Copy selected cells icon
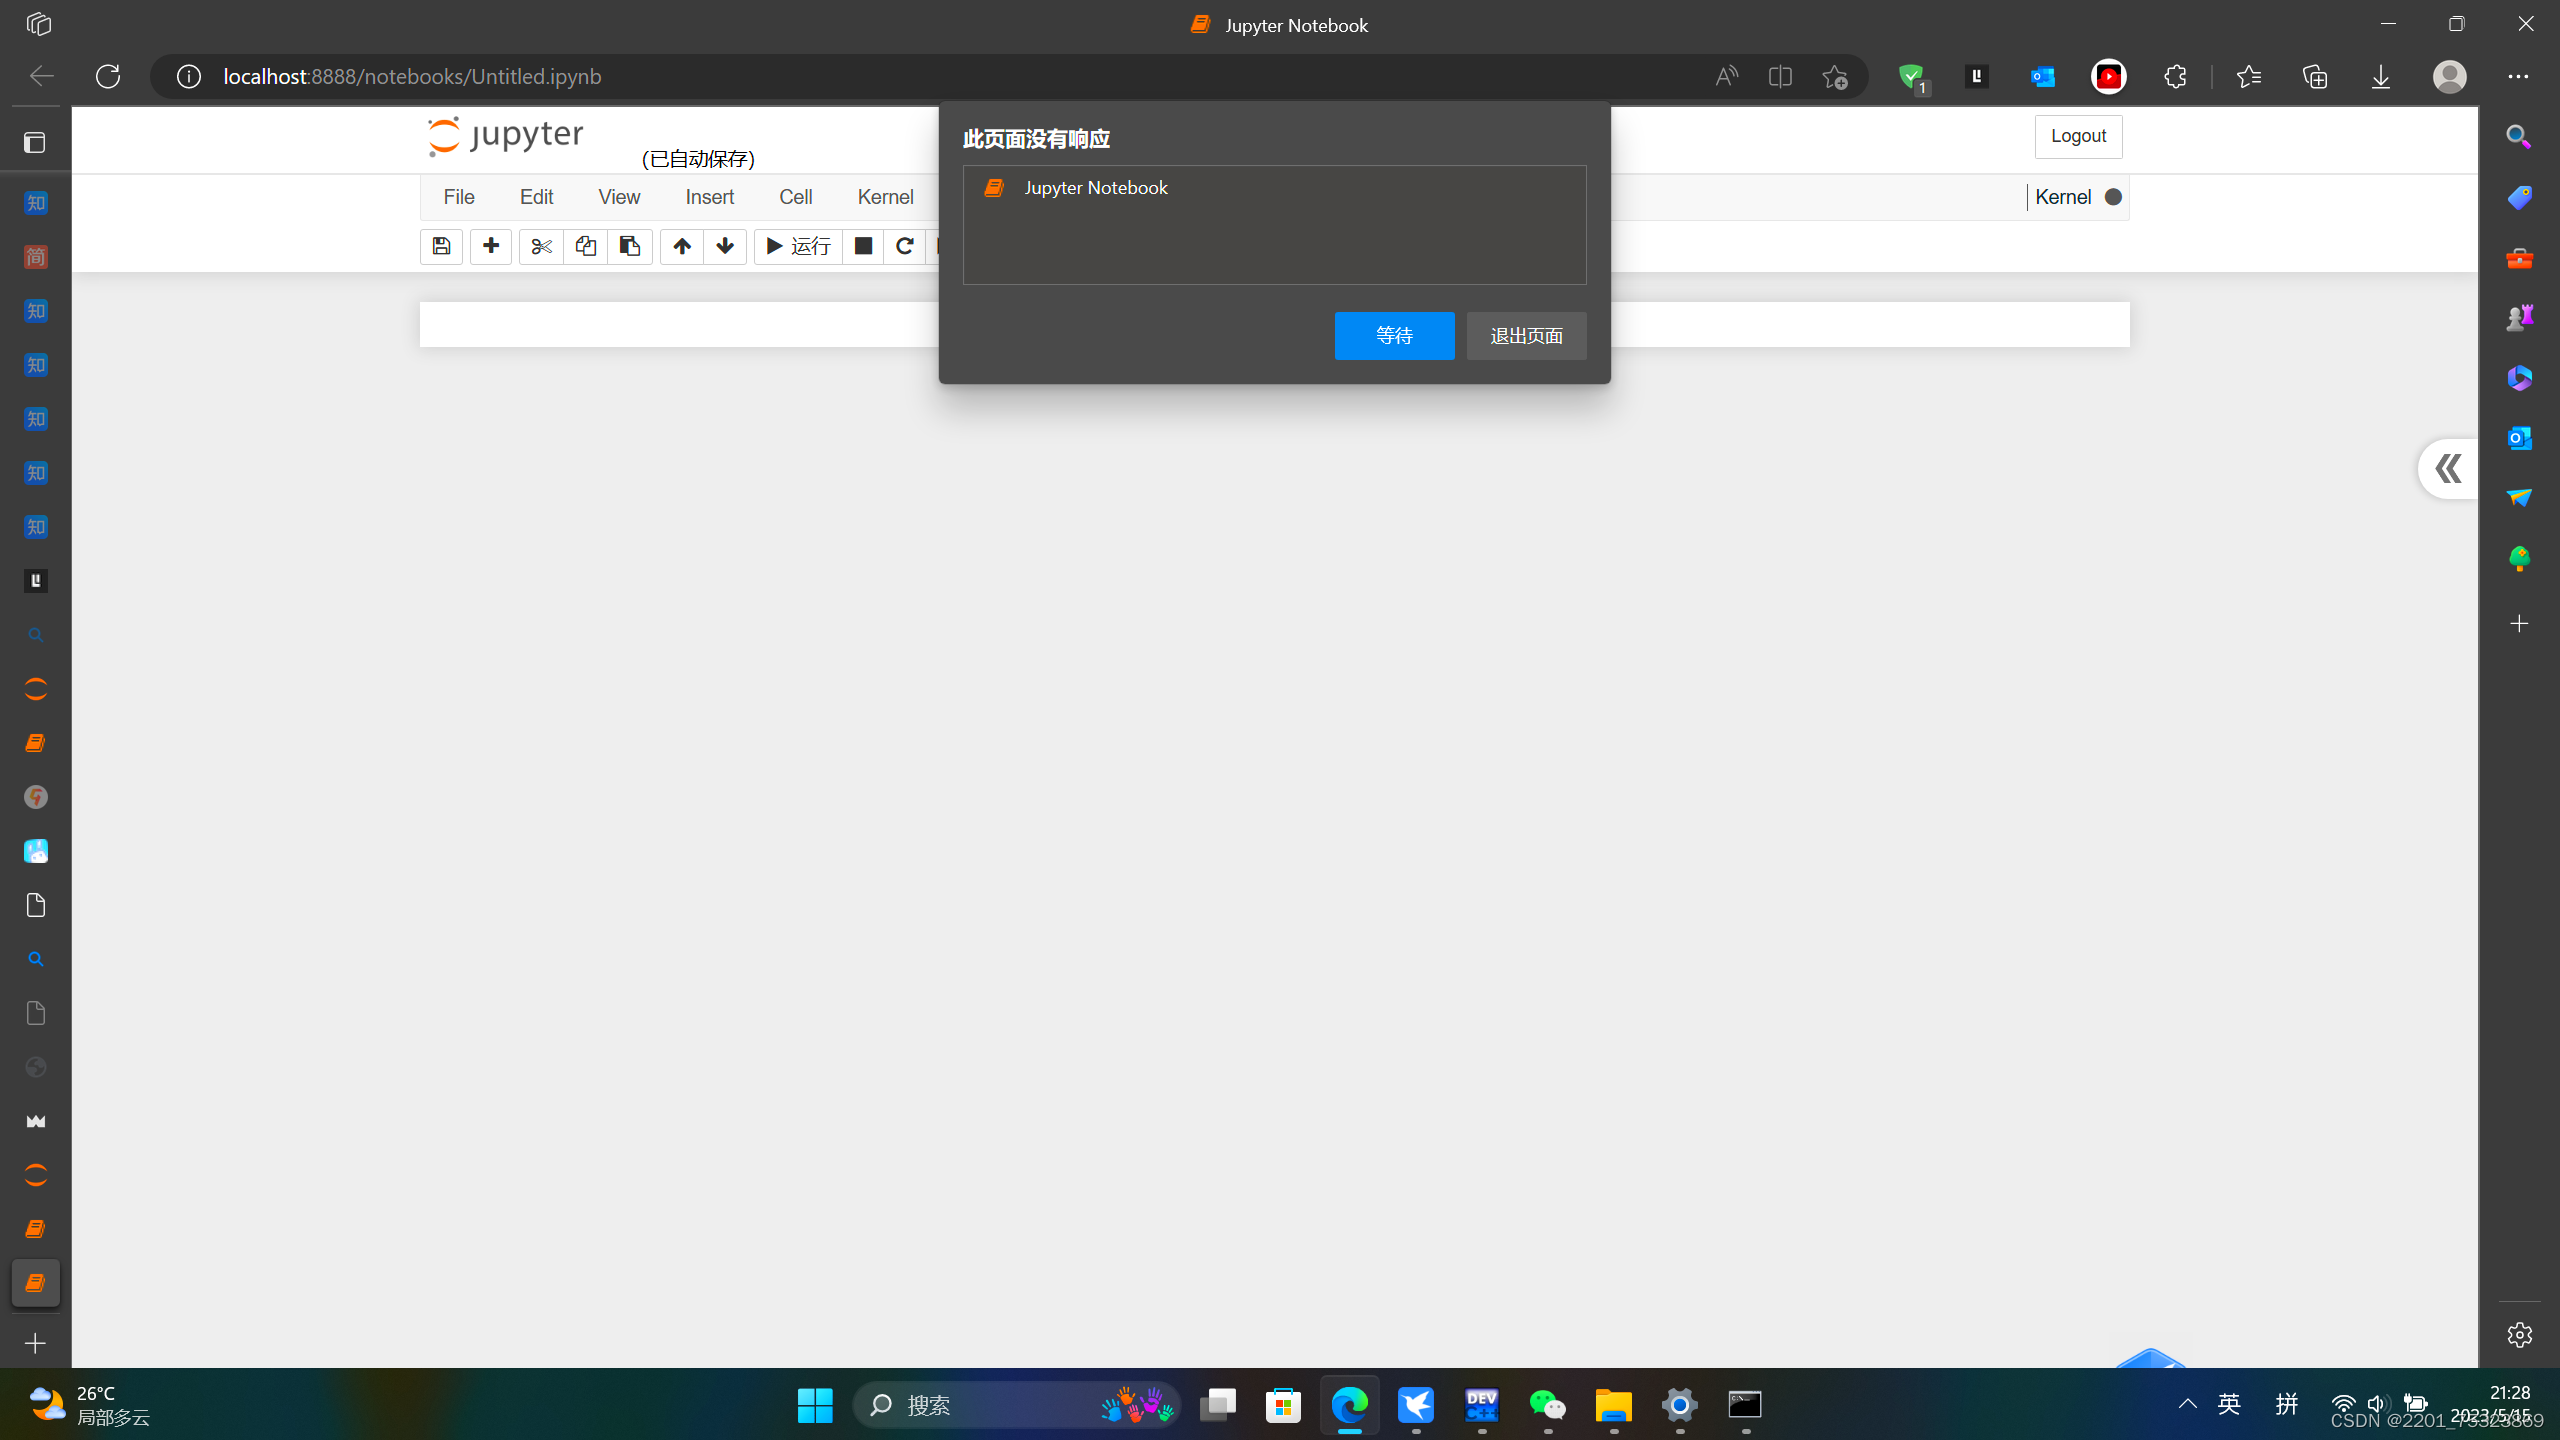The image size is (2560, 1440). pos(586,246)
